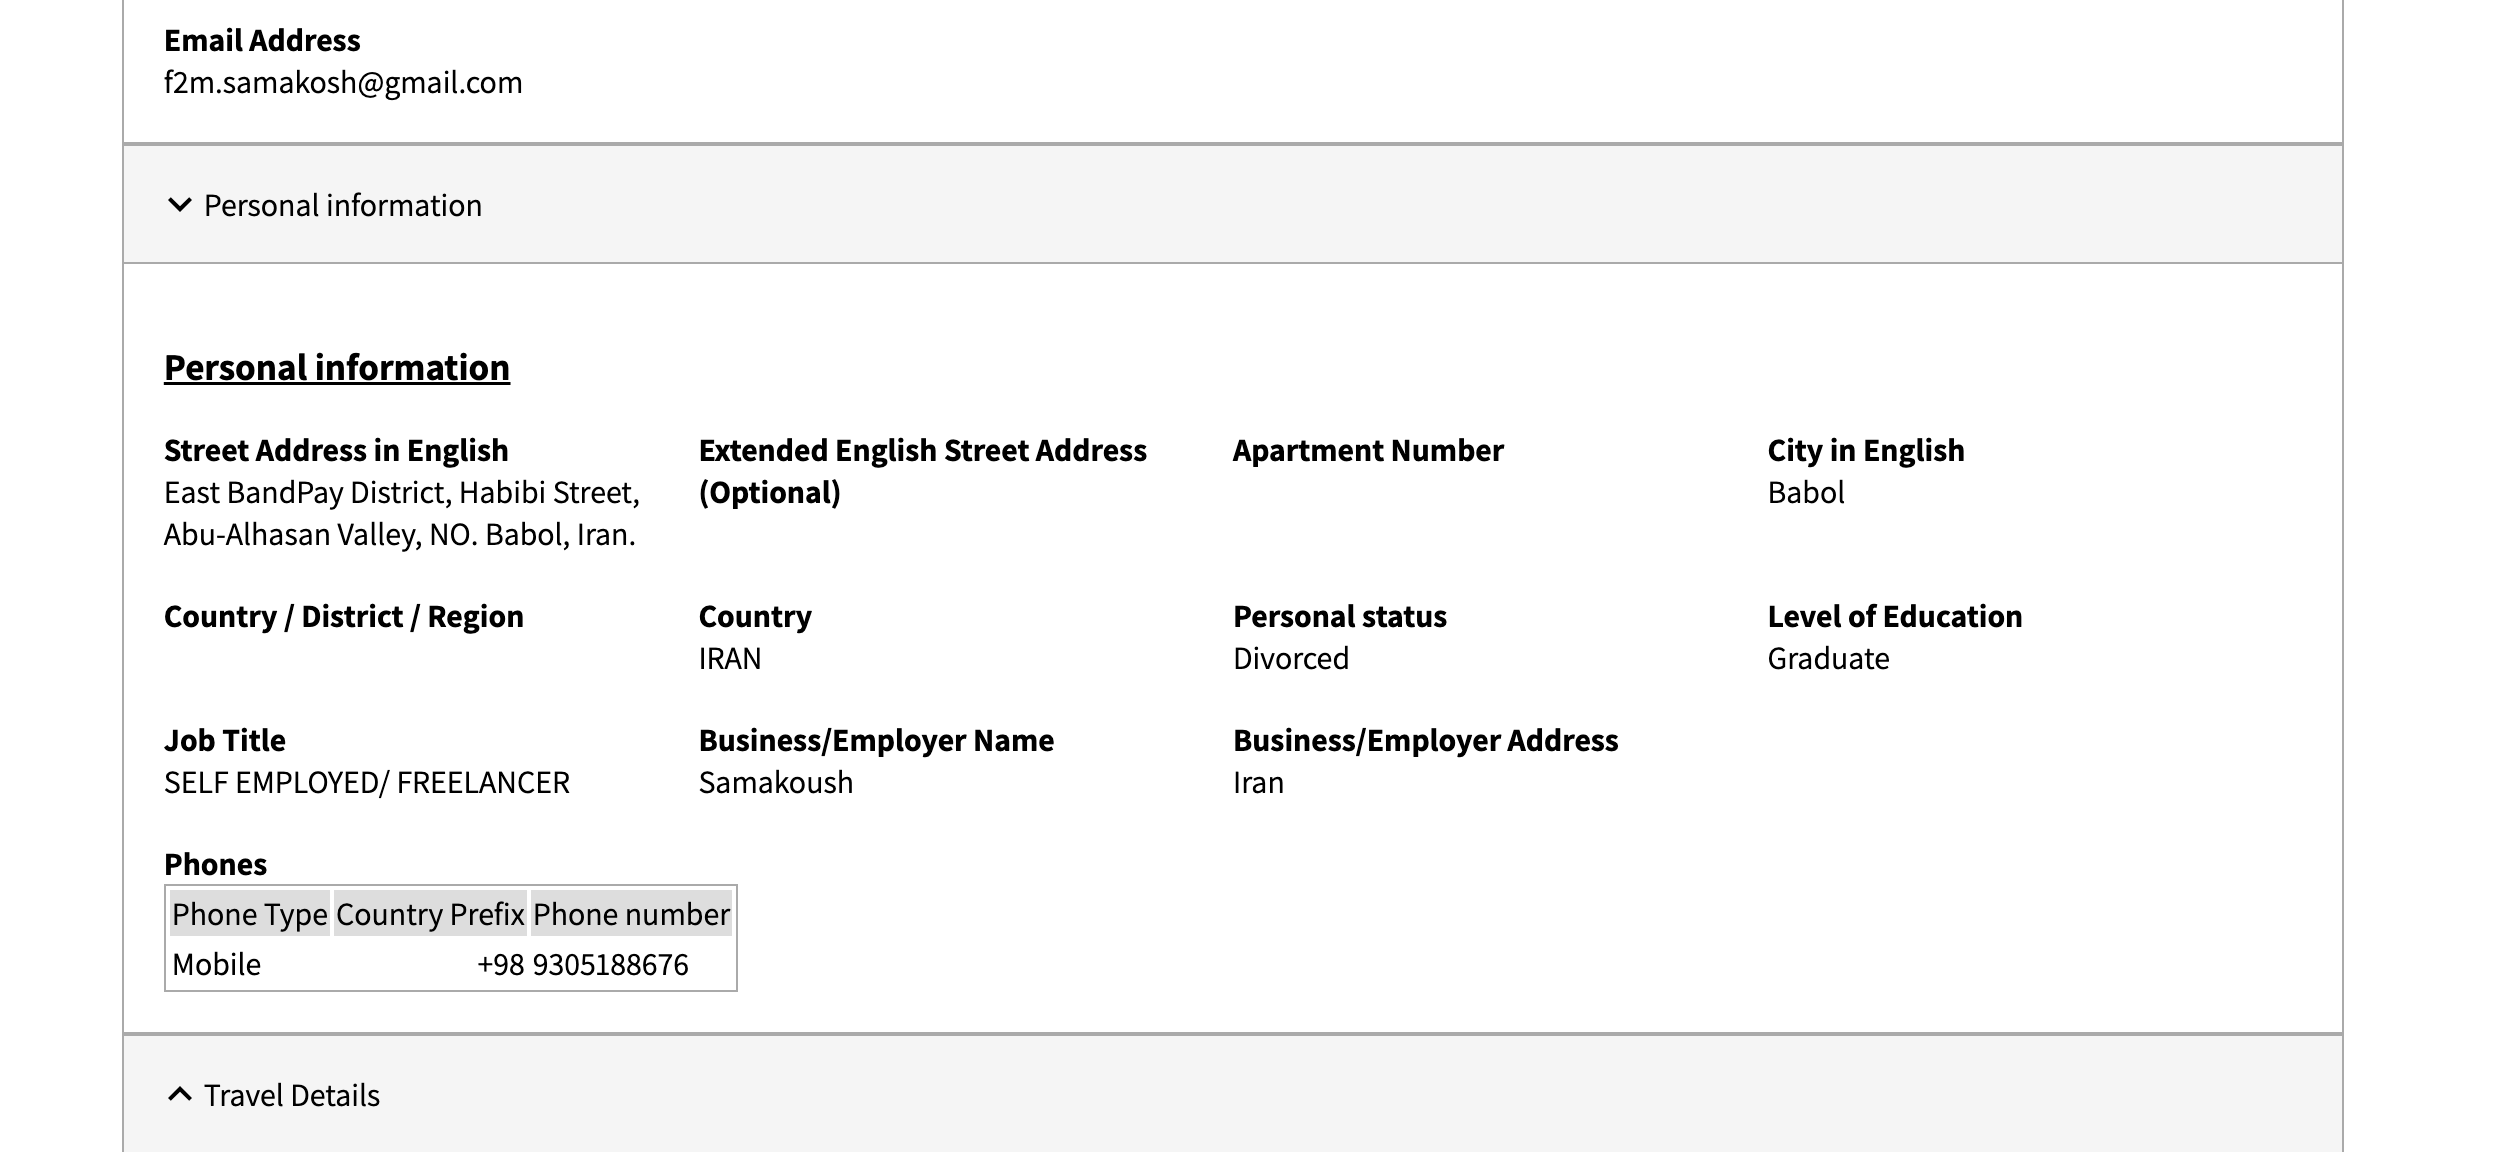Click the Divorced personal status value
This screenshot has height=1152, width=2504.
pyautogui.click(x=1291, y=659)
